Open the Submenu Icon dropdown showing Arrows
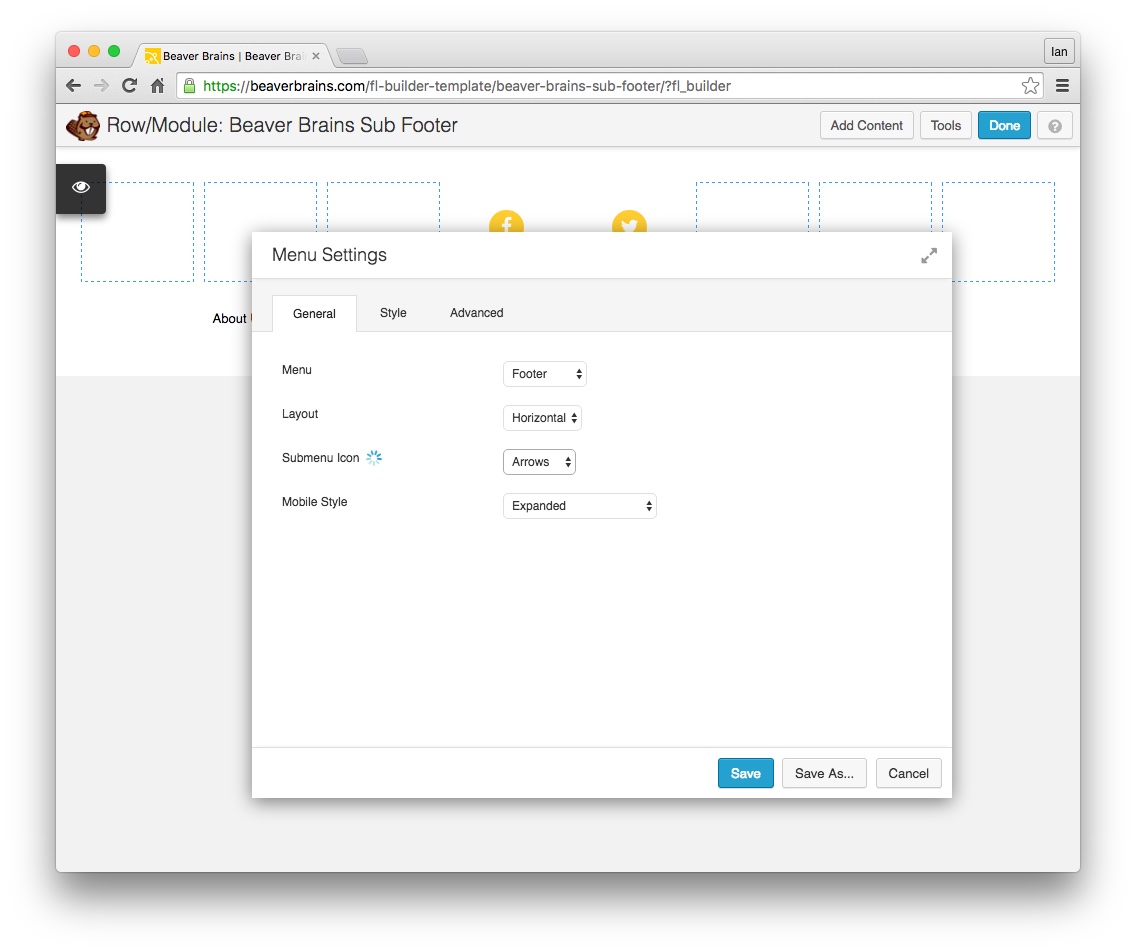 pyautogui.click(x=540, y=462)
